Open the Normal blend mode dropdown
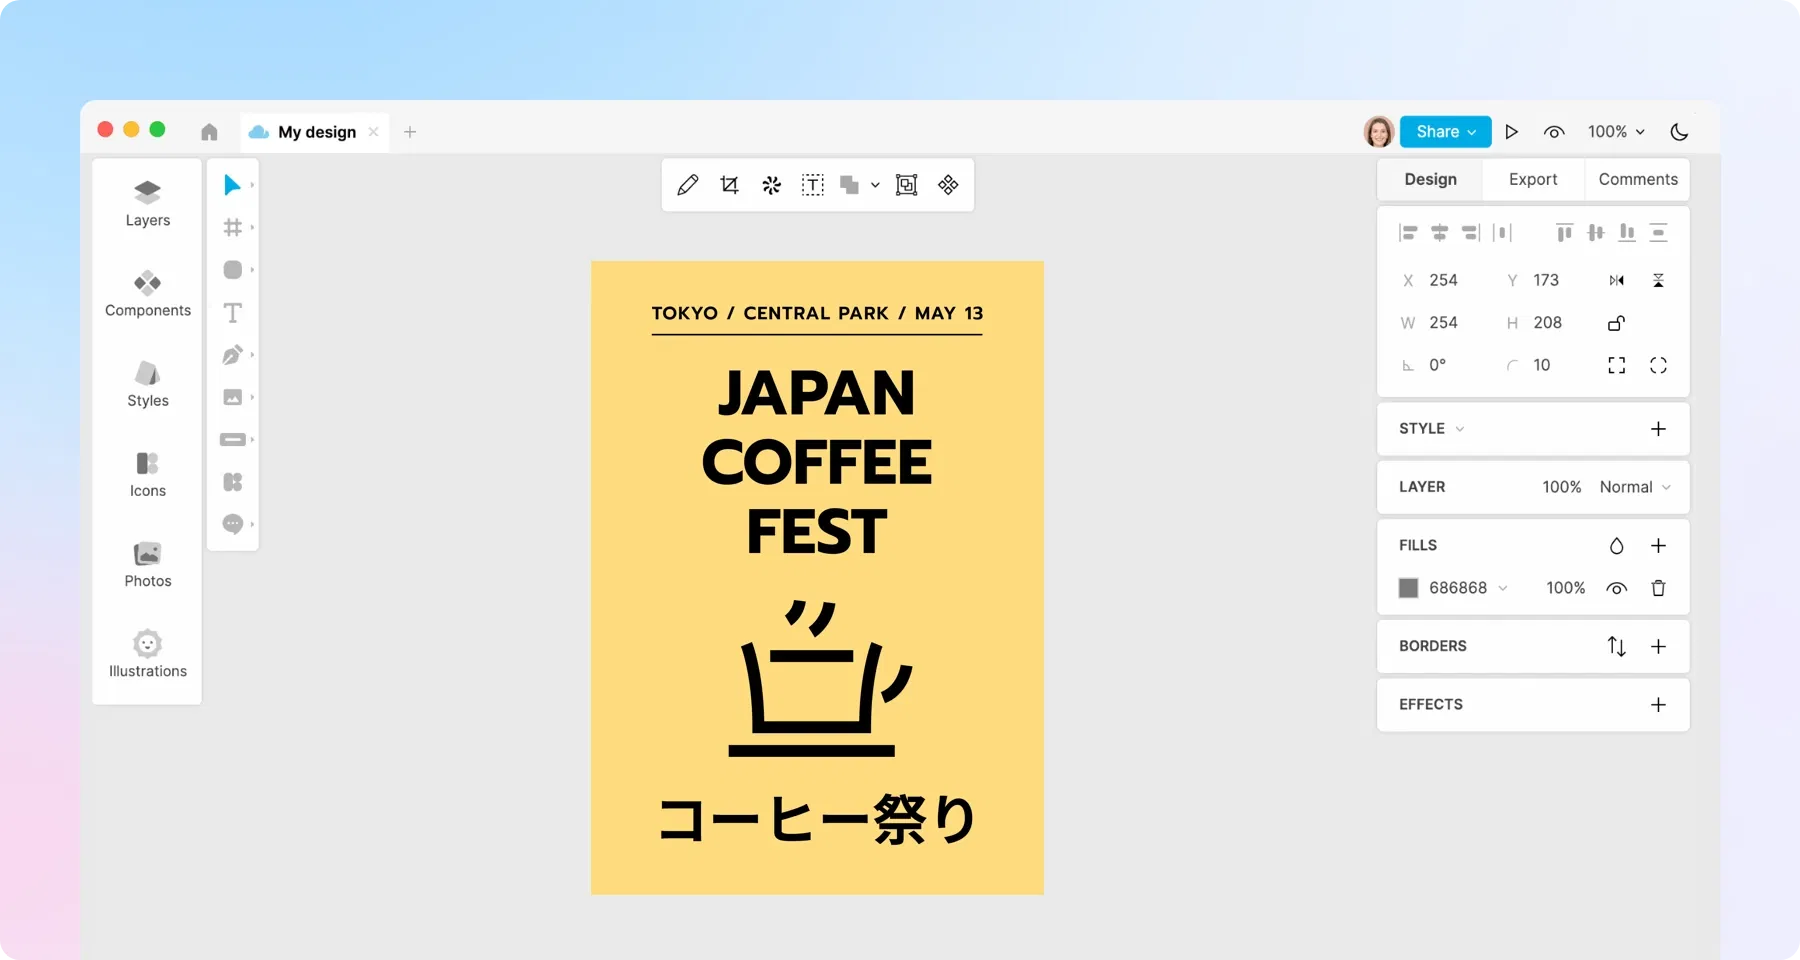 coord(1635,487)
